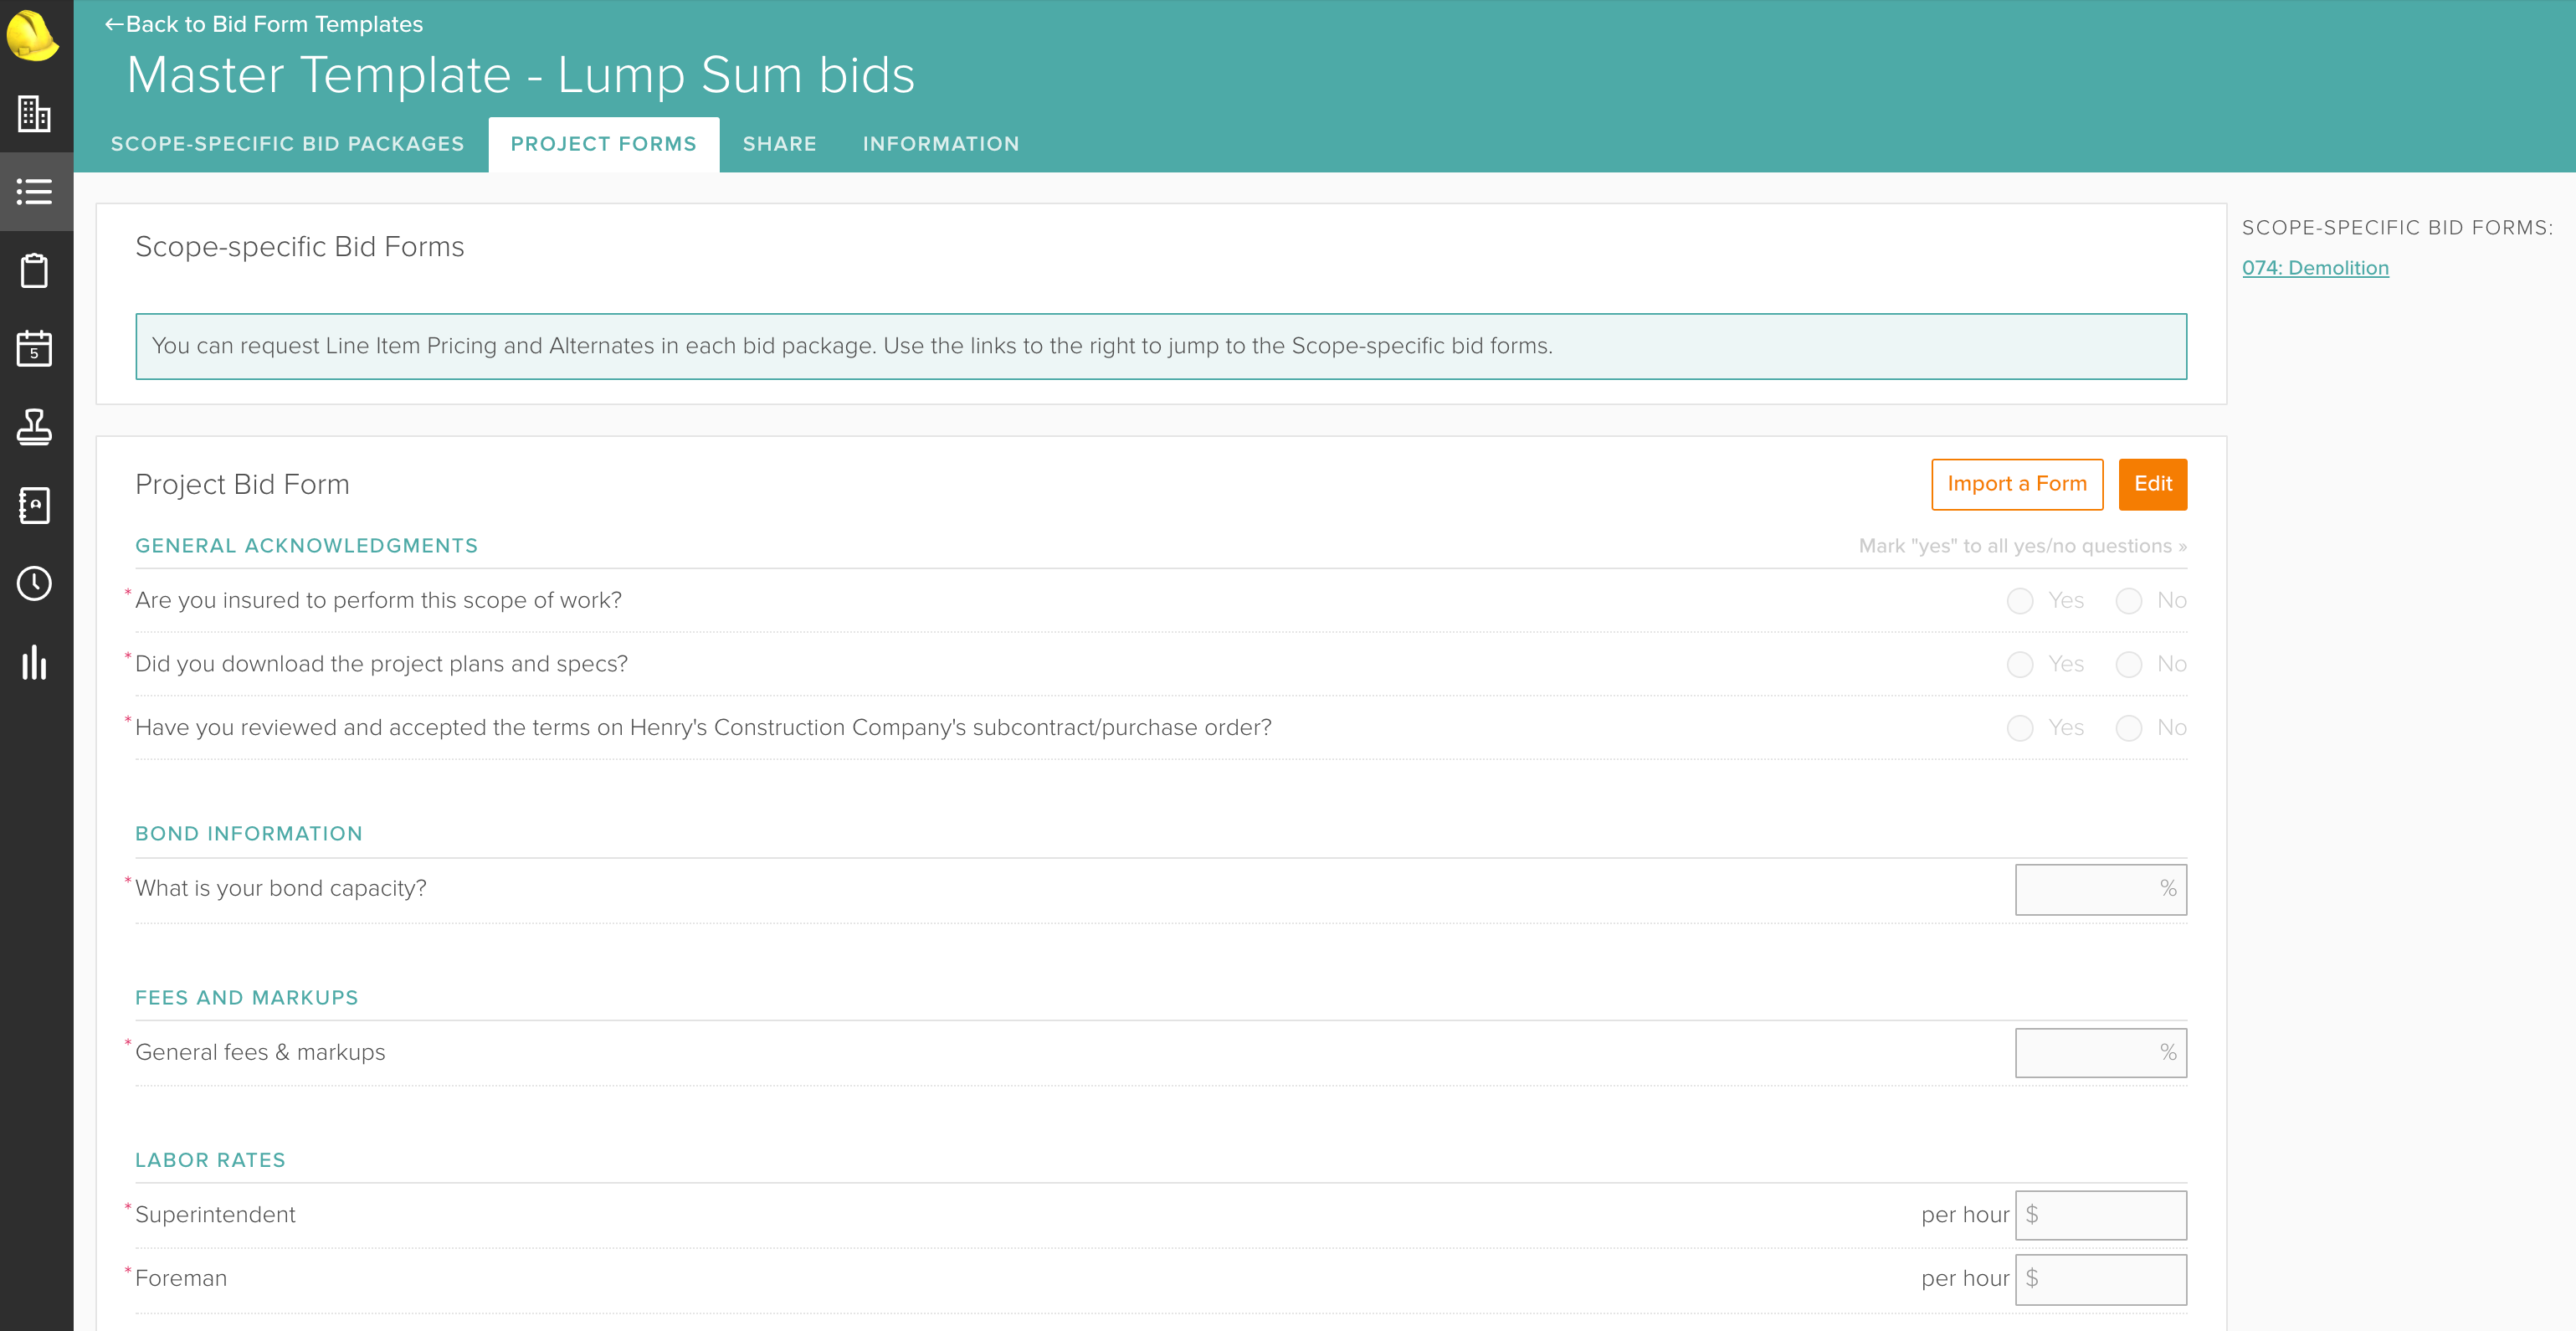Switch to SCOPE-SPECIFIC BID PACKAGES tab
Viewport: 2576px width, 1331px height.
pyautogui.click(x=288, y=143)
